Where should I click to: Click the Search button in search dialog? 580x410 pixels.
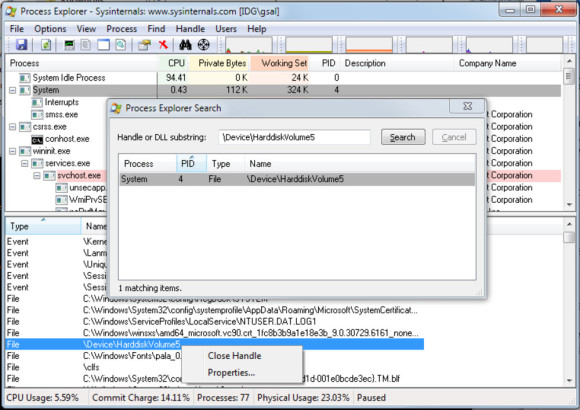point(403,137)
